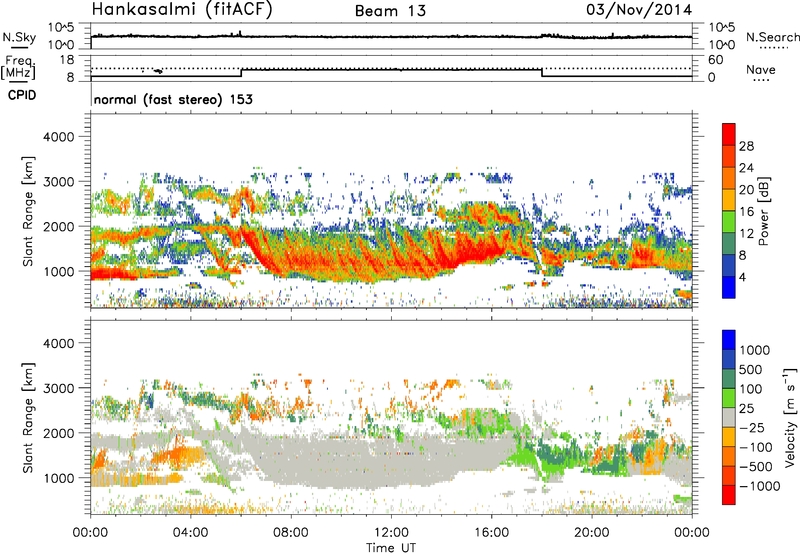
Task: Click the red top of power colorbar
Action: pyautogui.click(x=729, y=134)
